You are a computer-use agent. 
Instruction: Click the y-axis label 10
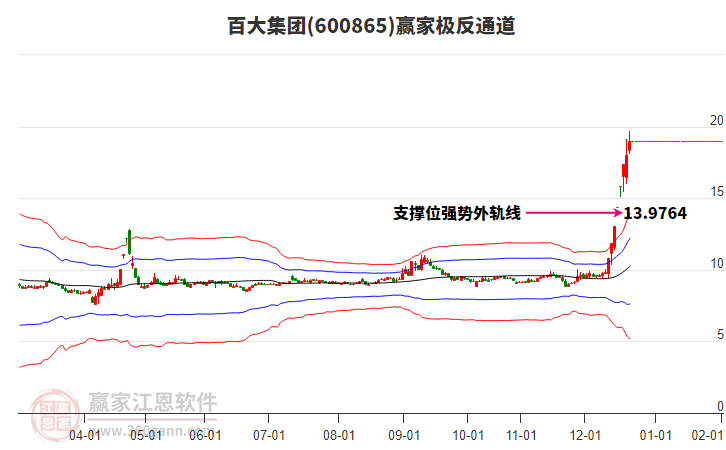(x=717, y=263)
